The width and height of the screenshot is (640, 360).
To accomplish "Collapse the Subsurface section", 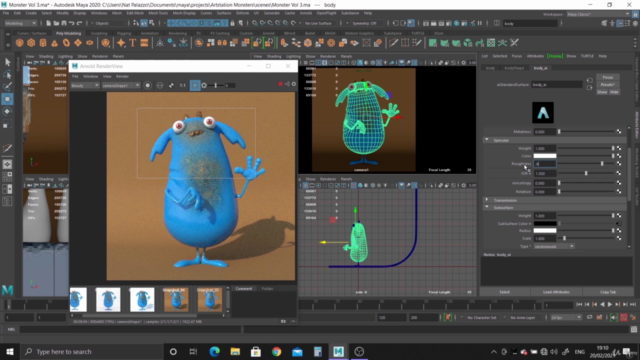I will (x=487, y=207).
